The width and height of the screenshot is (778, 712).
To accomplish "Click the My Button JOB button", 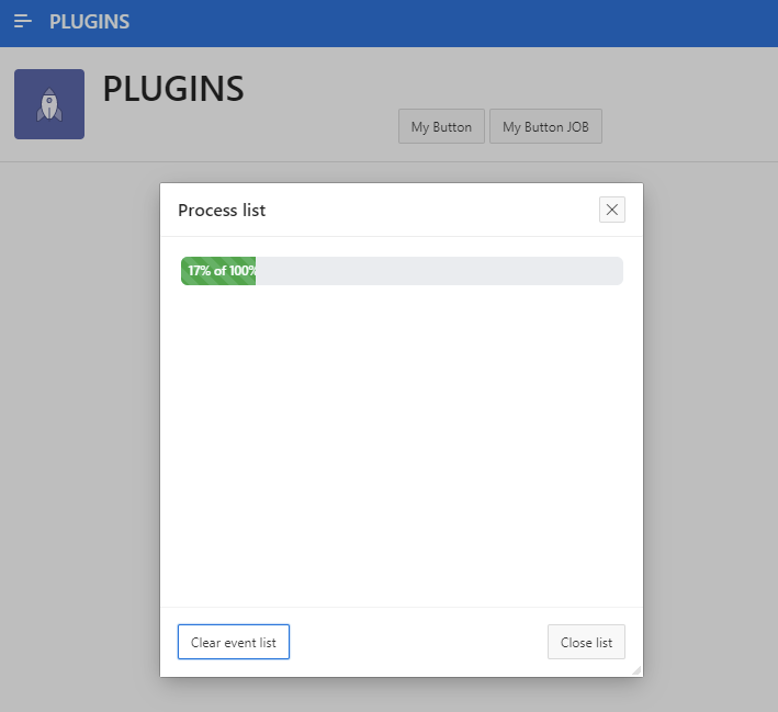I will pyautogui.click(x=545, y=127).
